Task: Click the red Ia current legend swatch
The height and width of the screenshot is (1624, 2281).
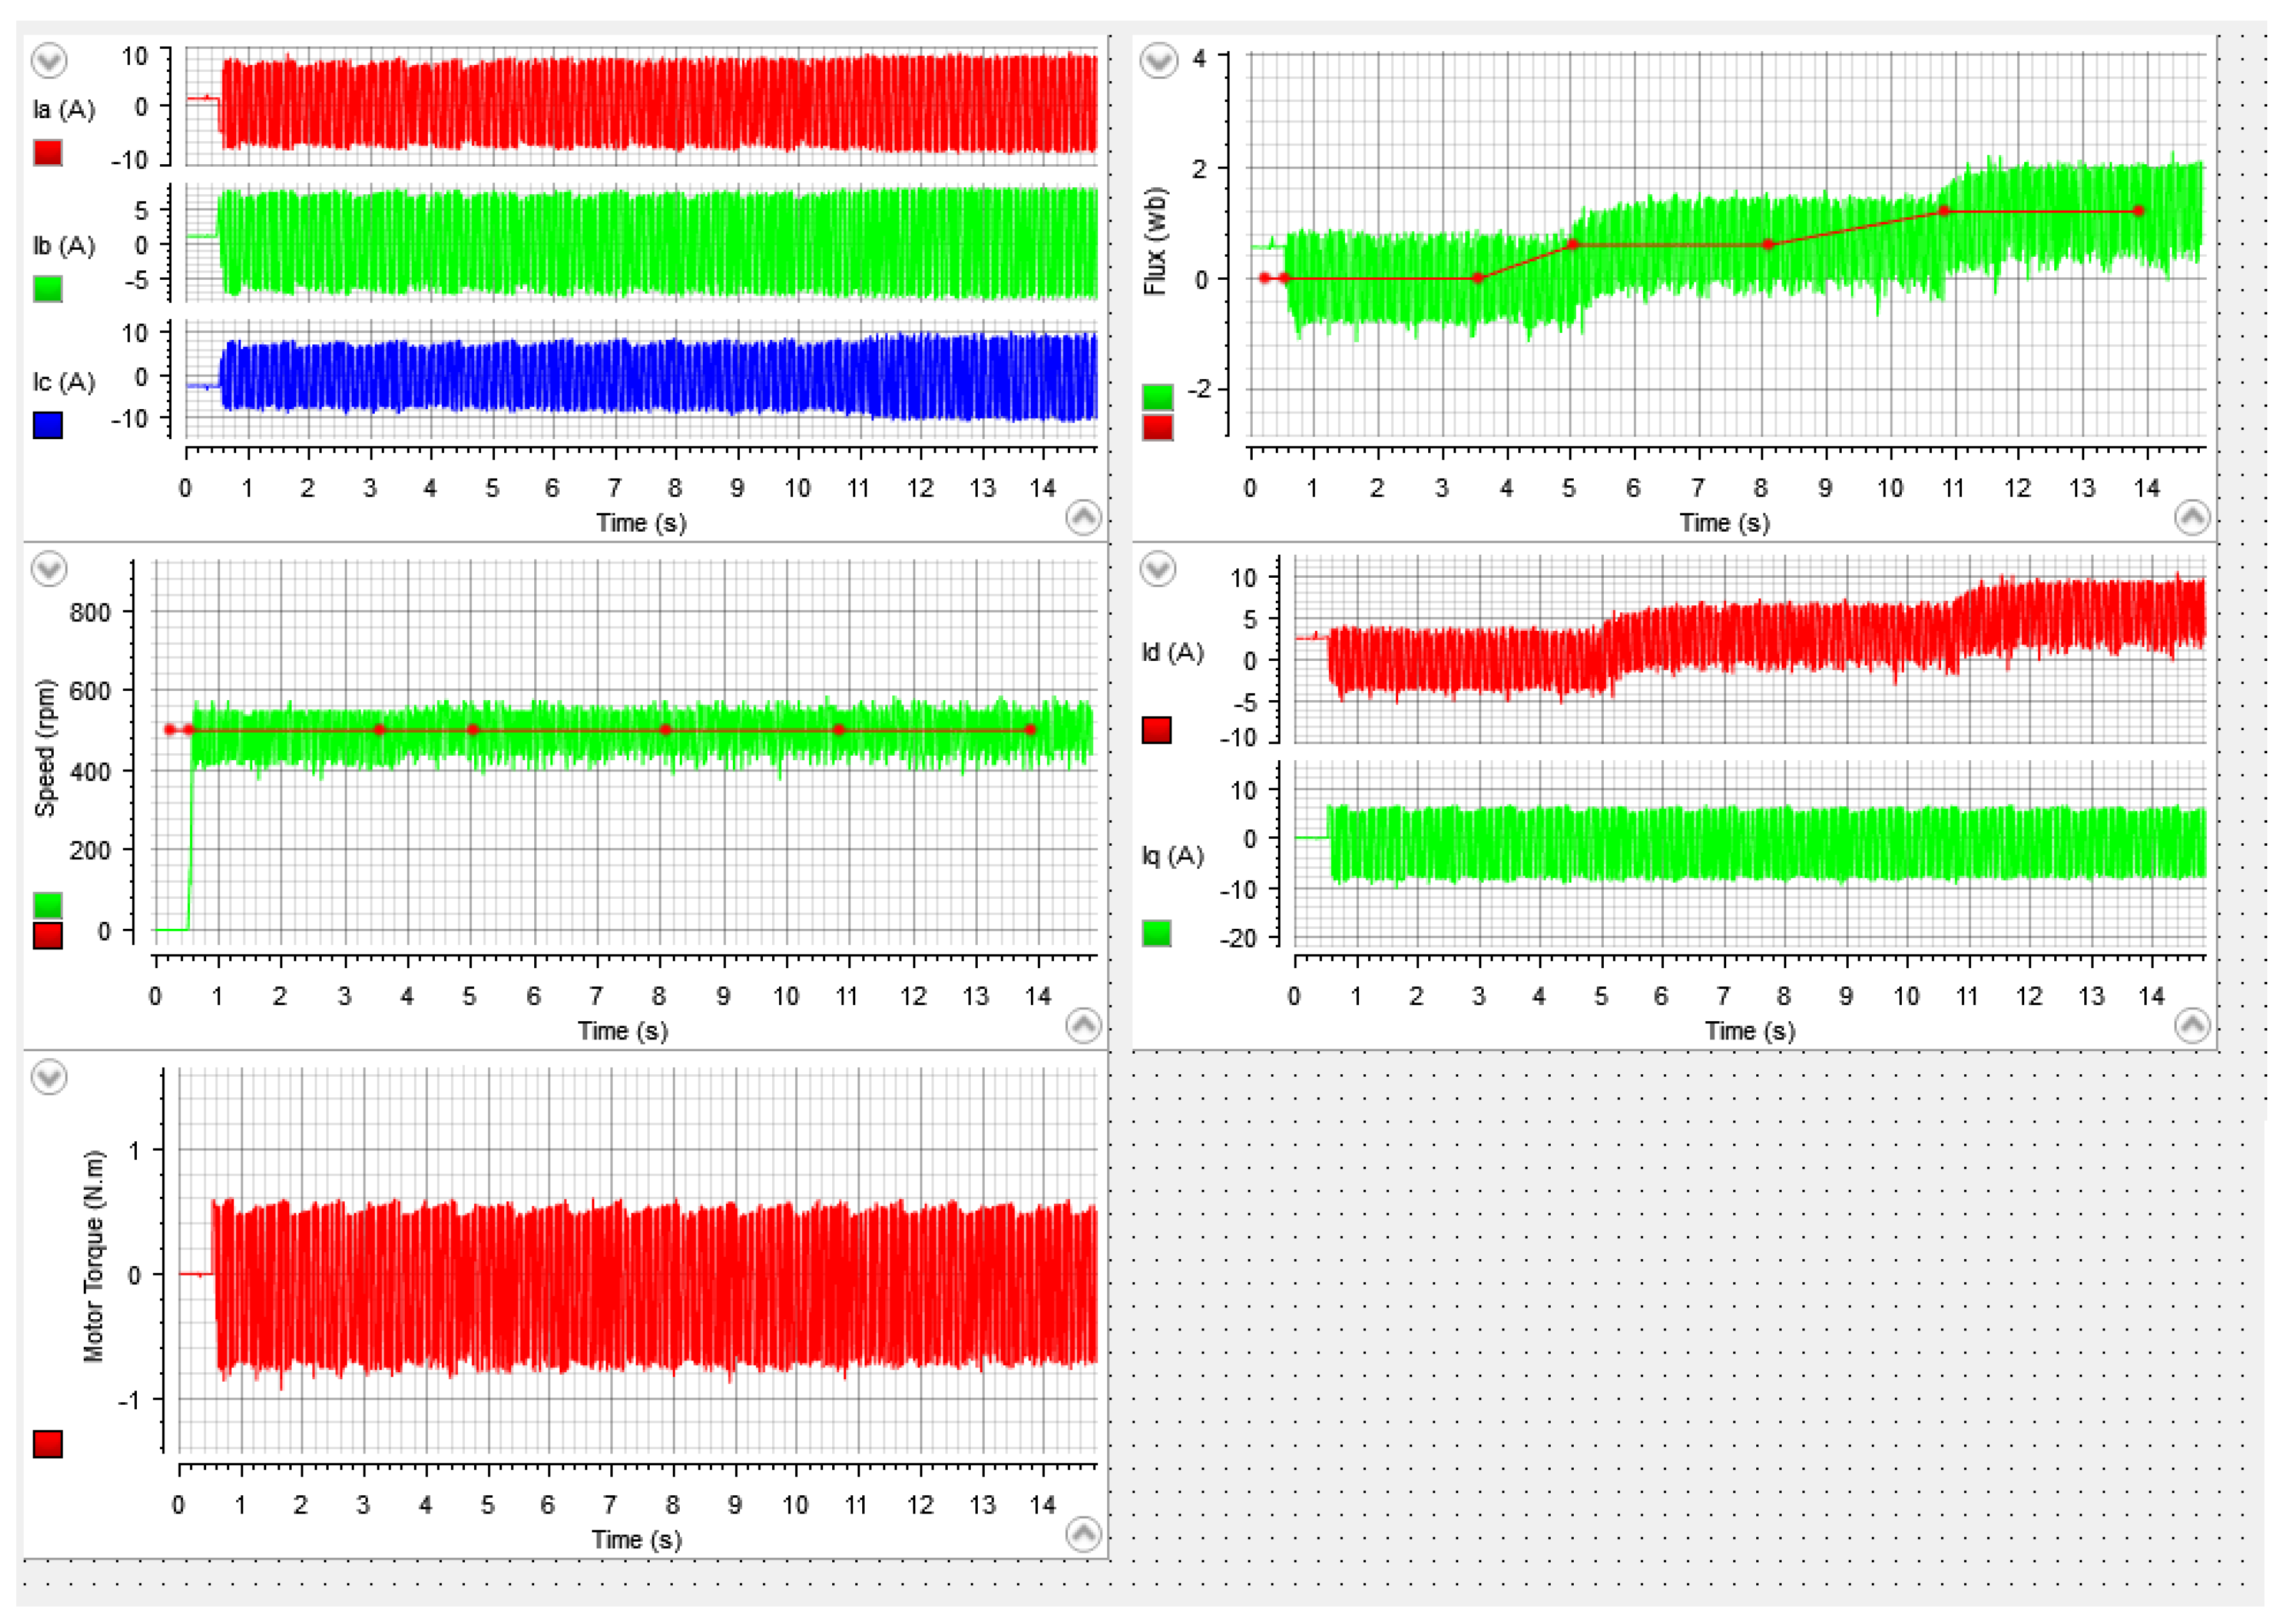Action: 48,152
